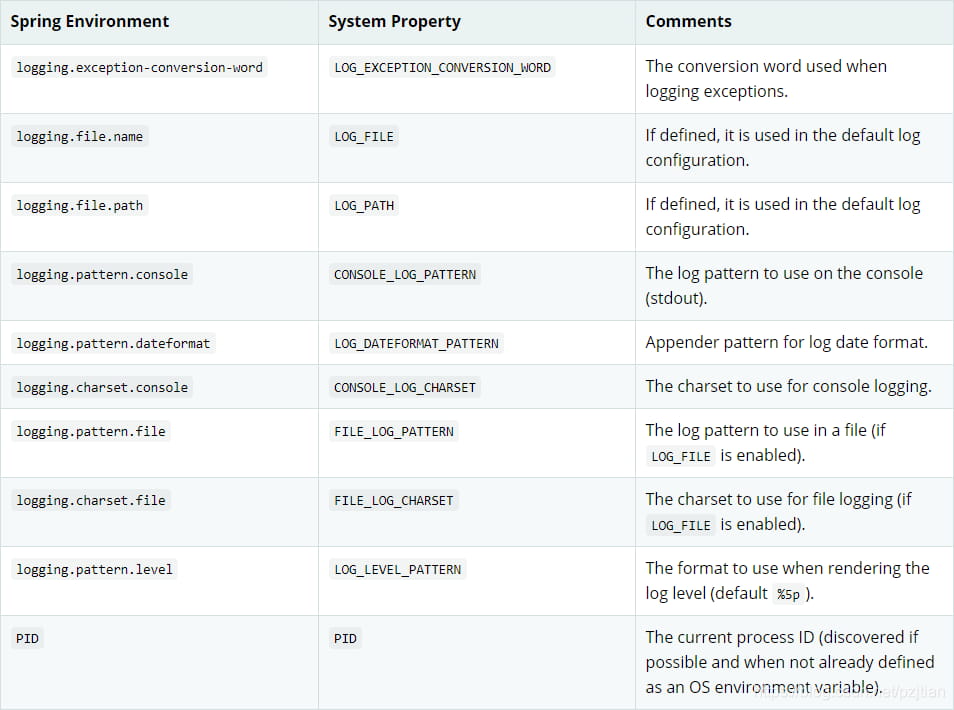This screenshot has height=710, width=954.
Task: Click the CONSOLE_LOG_PATTERN code label
Action: pos(405,274)
